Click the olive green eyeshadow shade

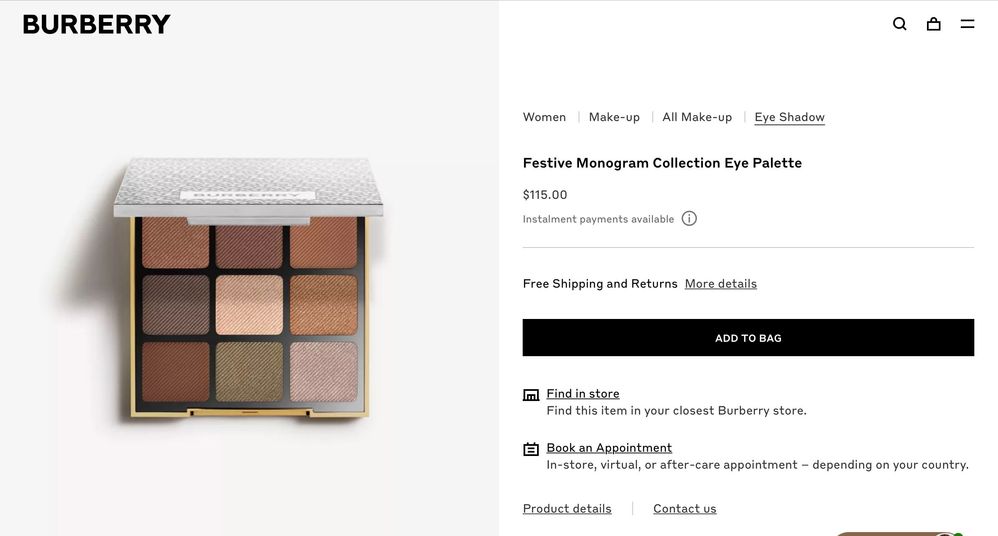coord(249,371)
